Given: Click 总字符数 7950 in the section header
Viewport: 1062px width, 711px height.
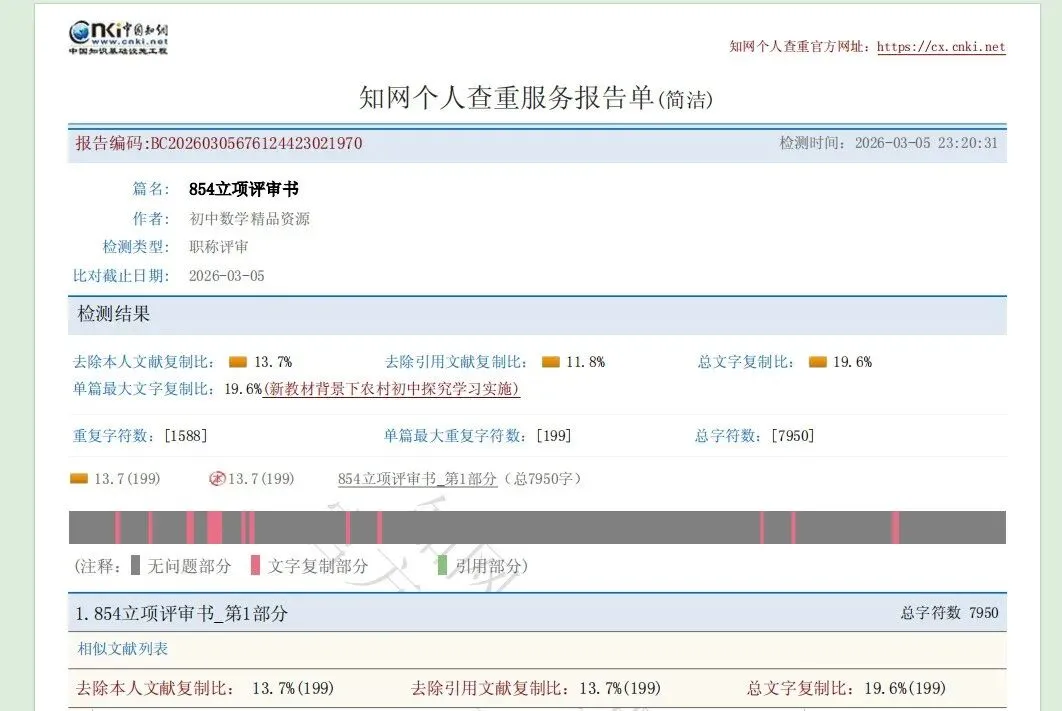Looking at the screenshot, I should pos(949,613).
